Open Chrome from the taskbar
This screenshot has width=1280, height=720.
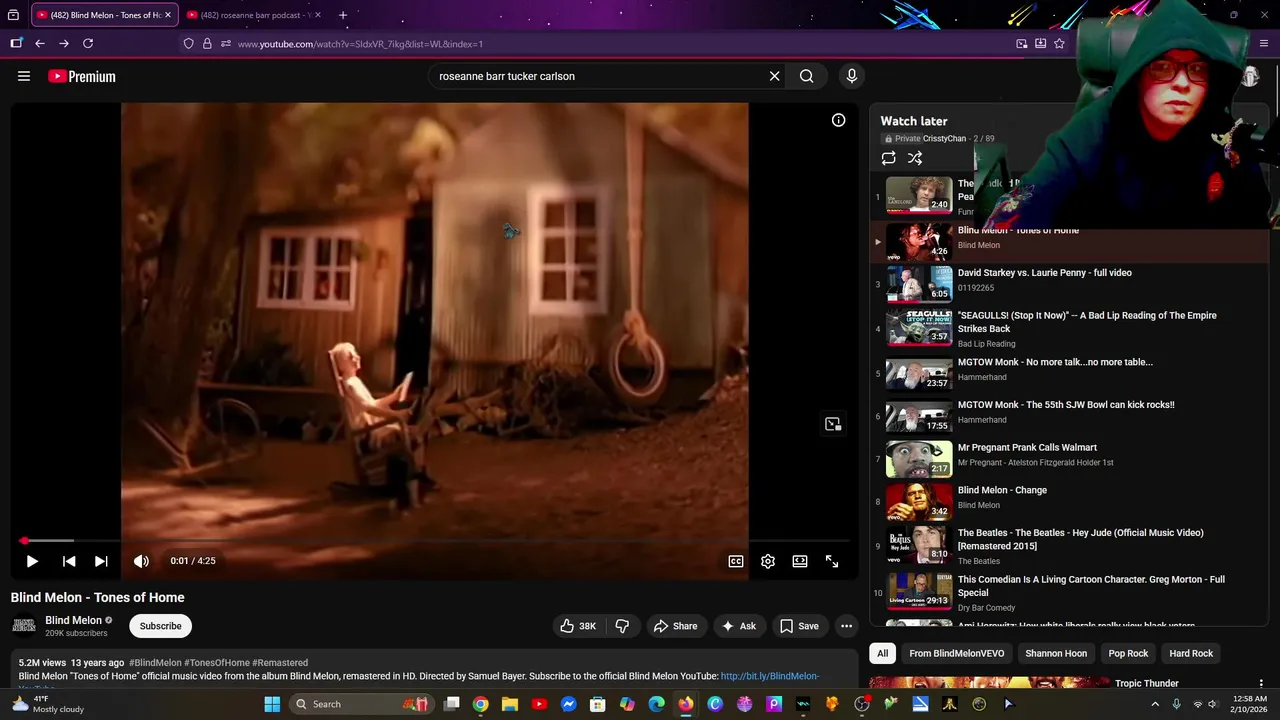481,704
